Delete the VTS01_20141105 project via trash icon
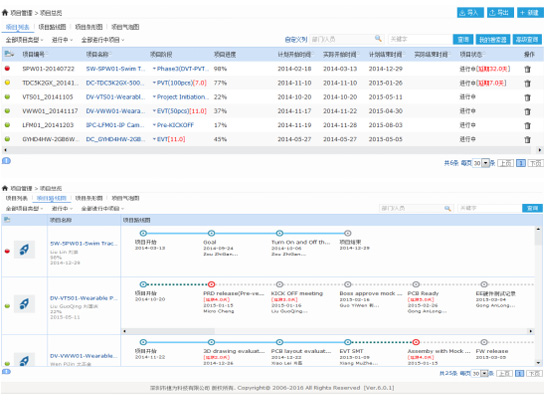This screenshot has width=544, height=400. [x=527, y=97]
